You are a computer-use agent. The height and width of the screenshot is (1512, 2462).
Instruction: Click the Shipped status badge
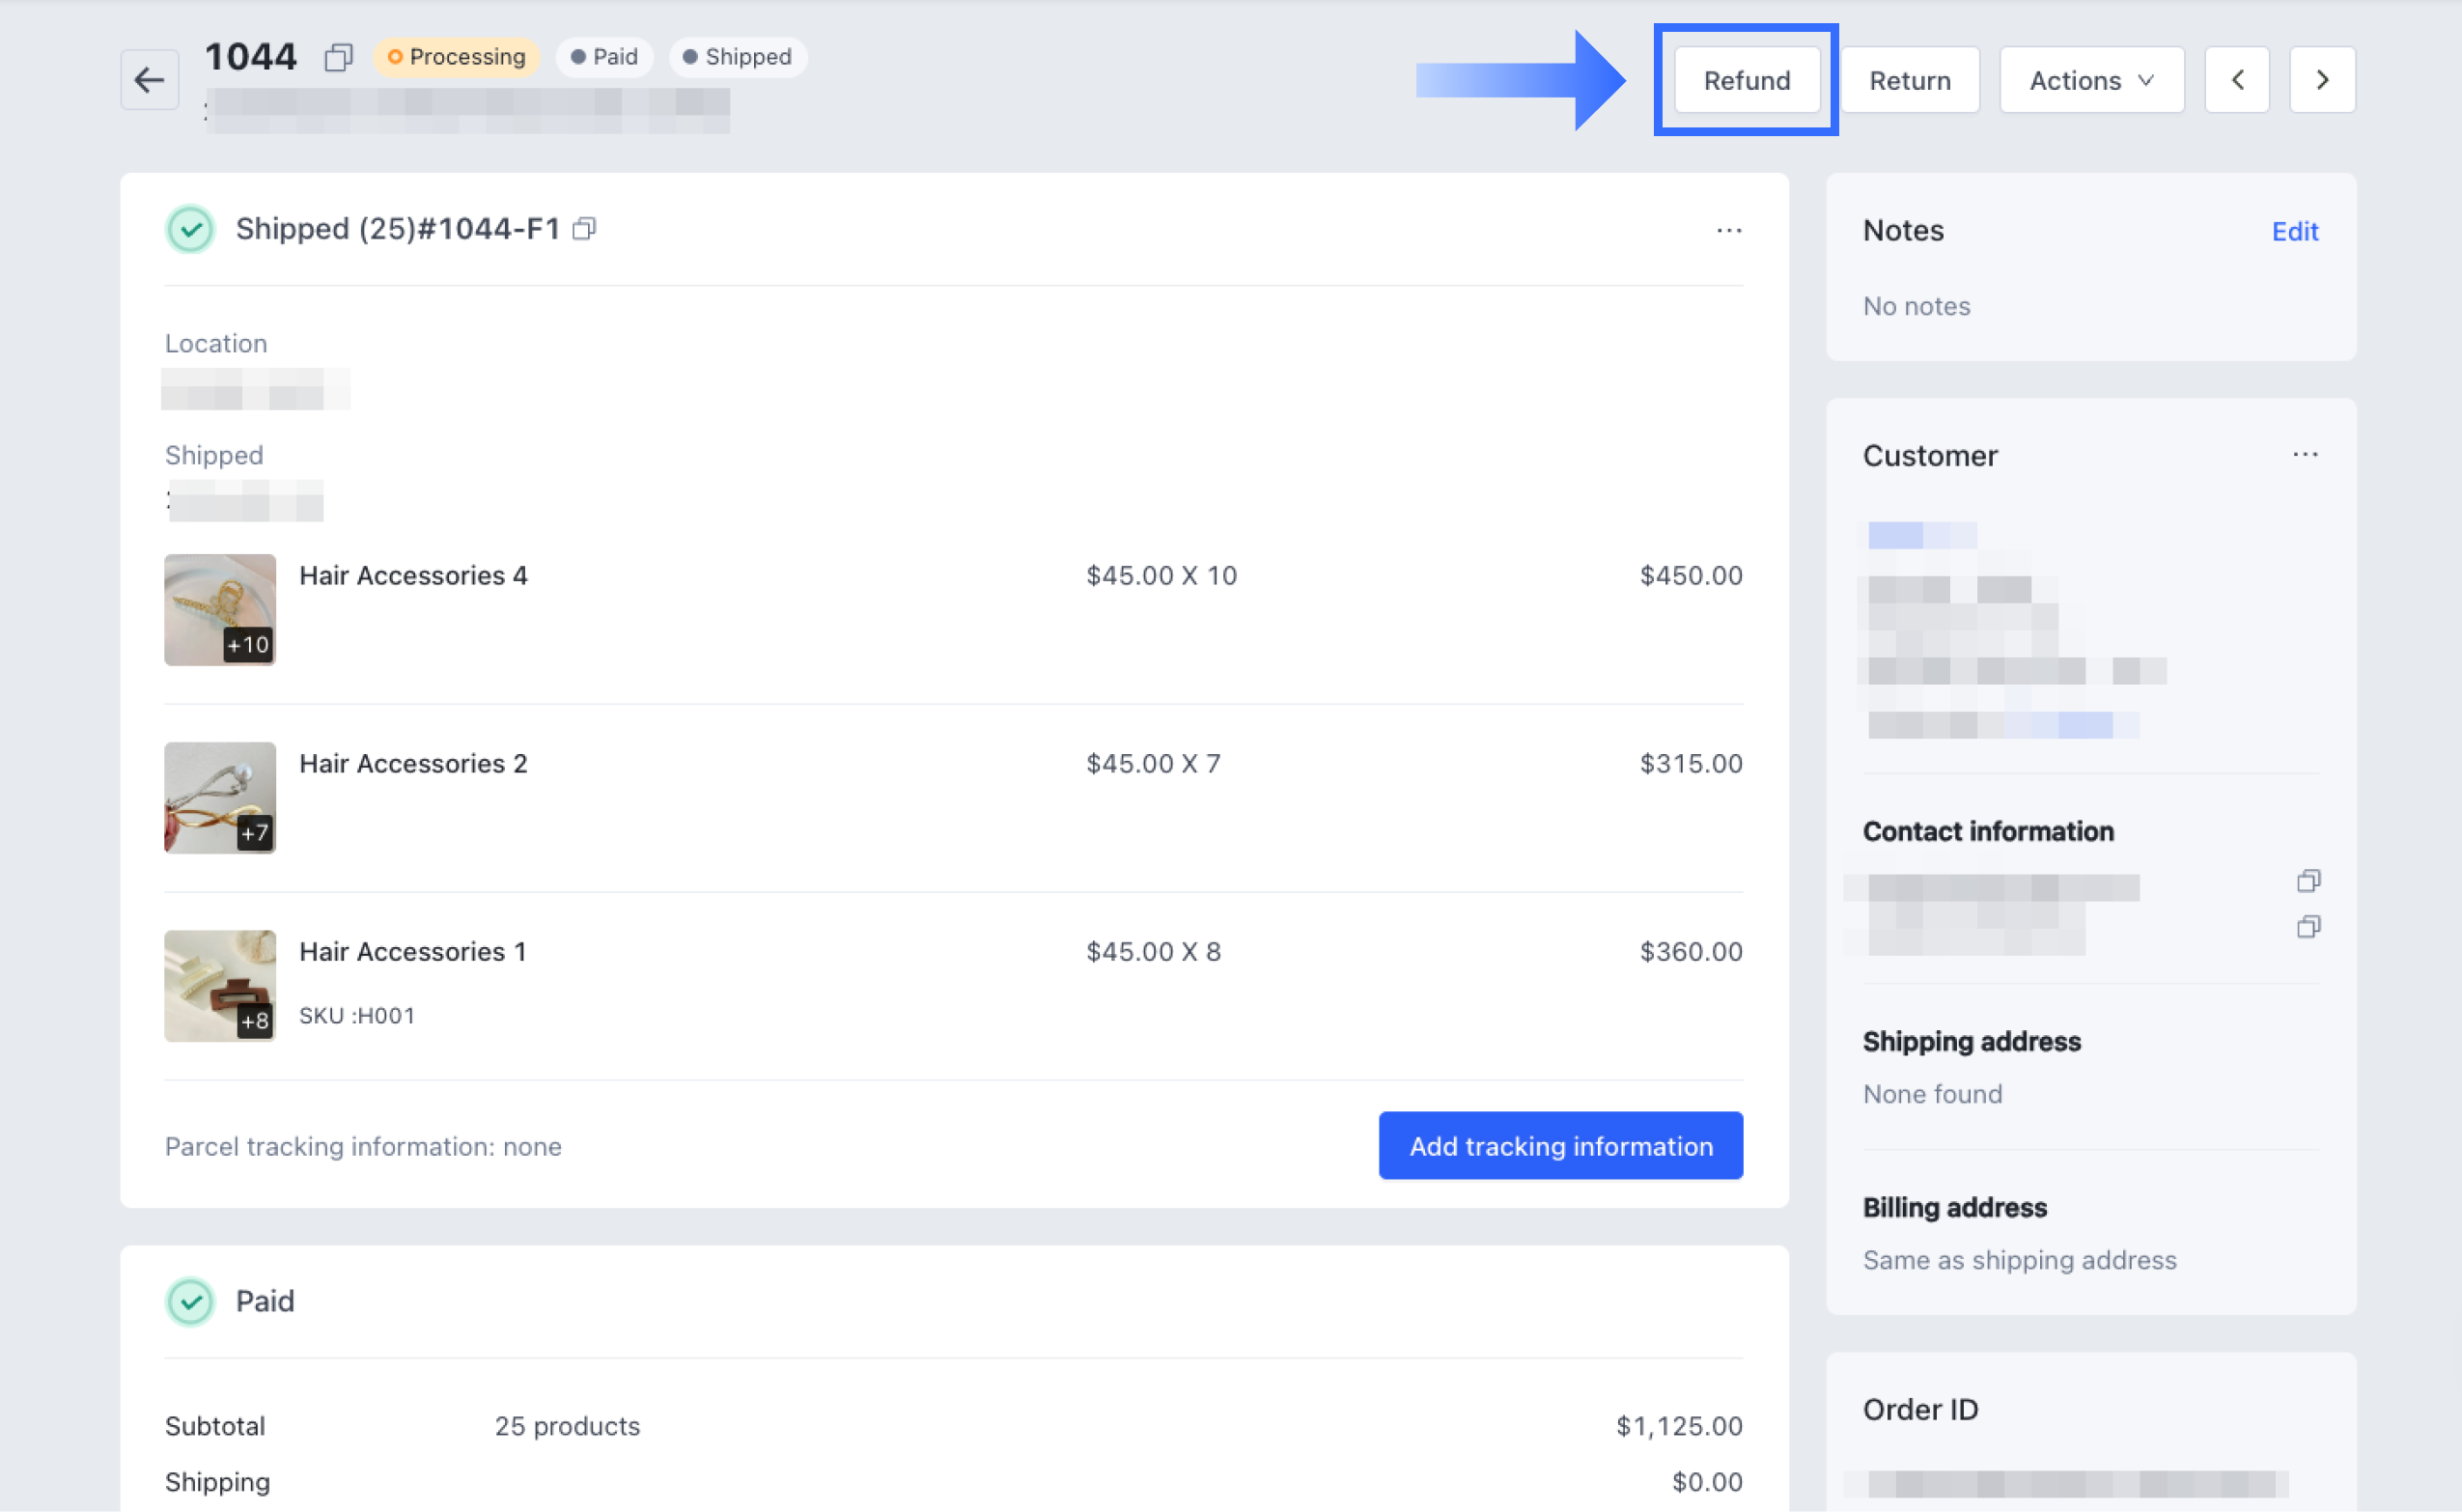point(738,57)
